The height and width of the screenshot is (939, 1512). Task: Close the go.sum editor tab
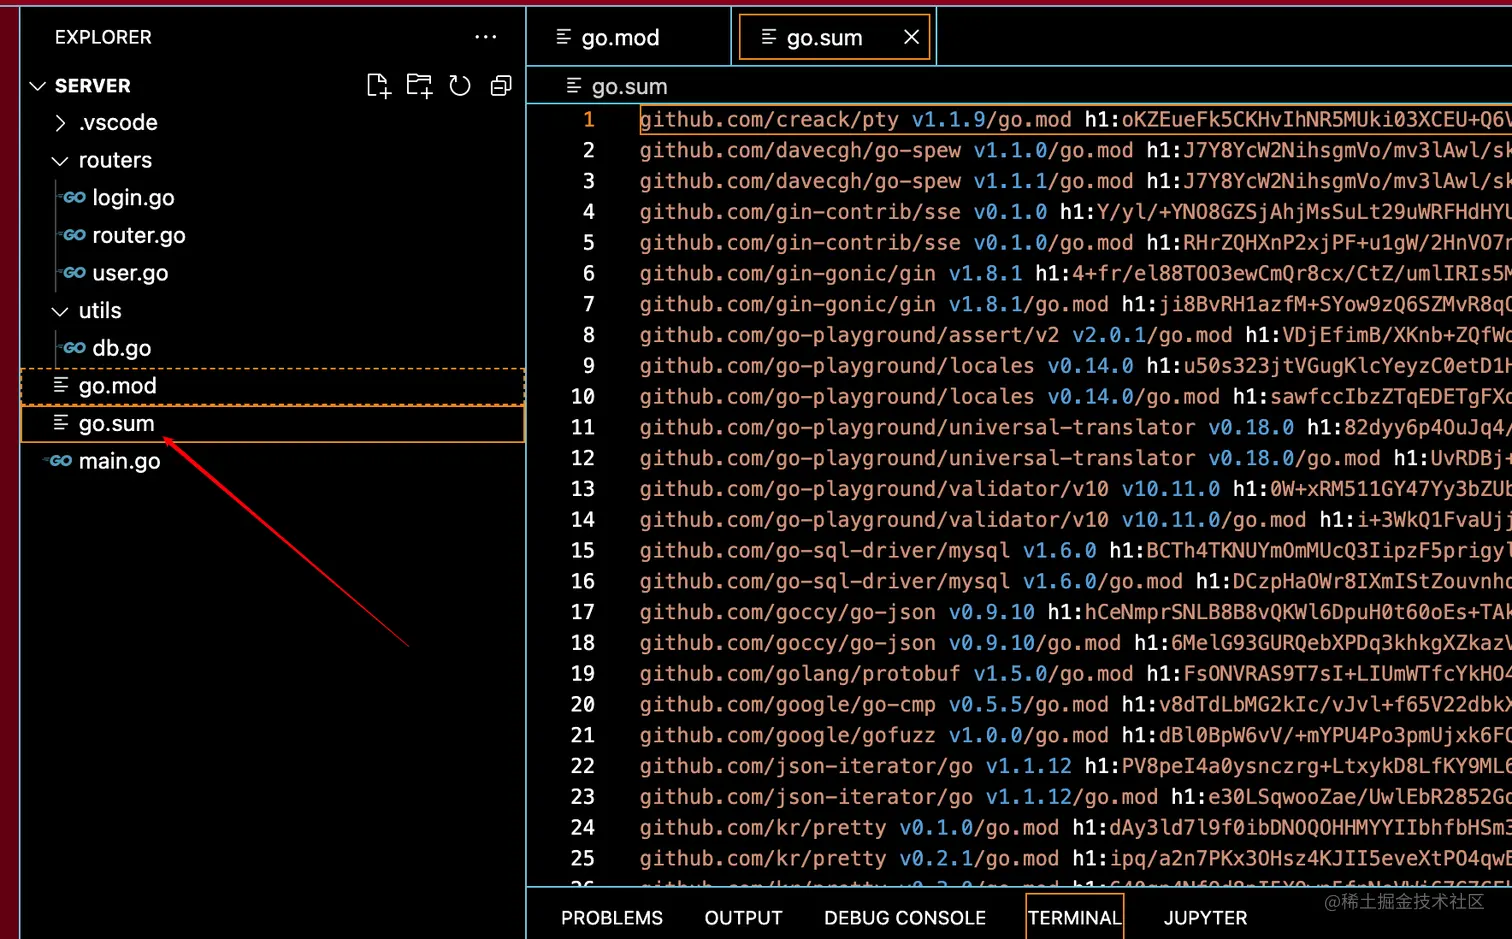(911, 37)
